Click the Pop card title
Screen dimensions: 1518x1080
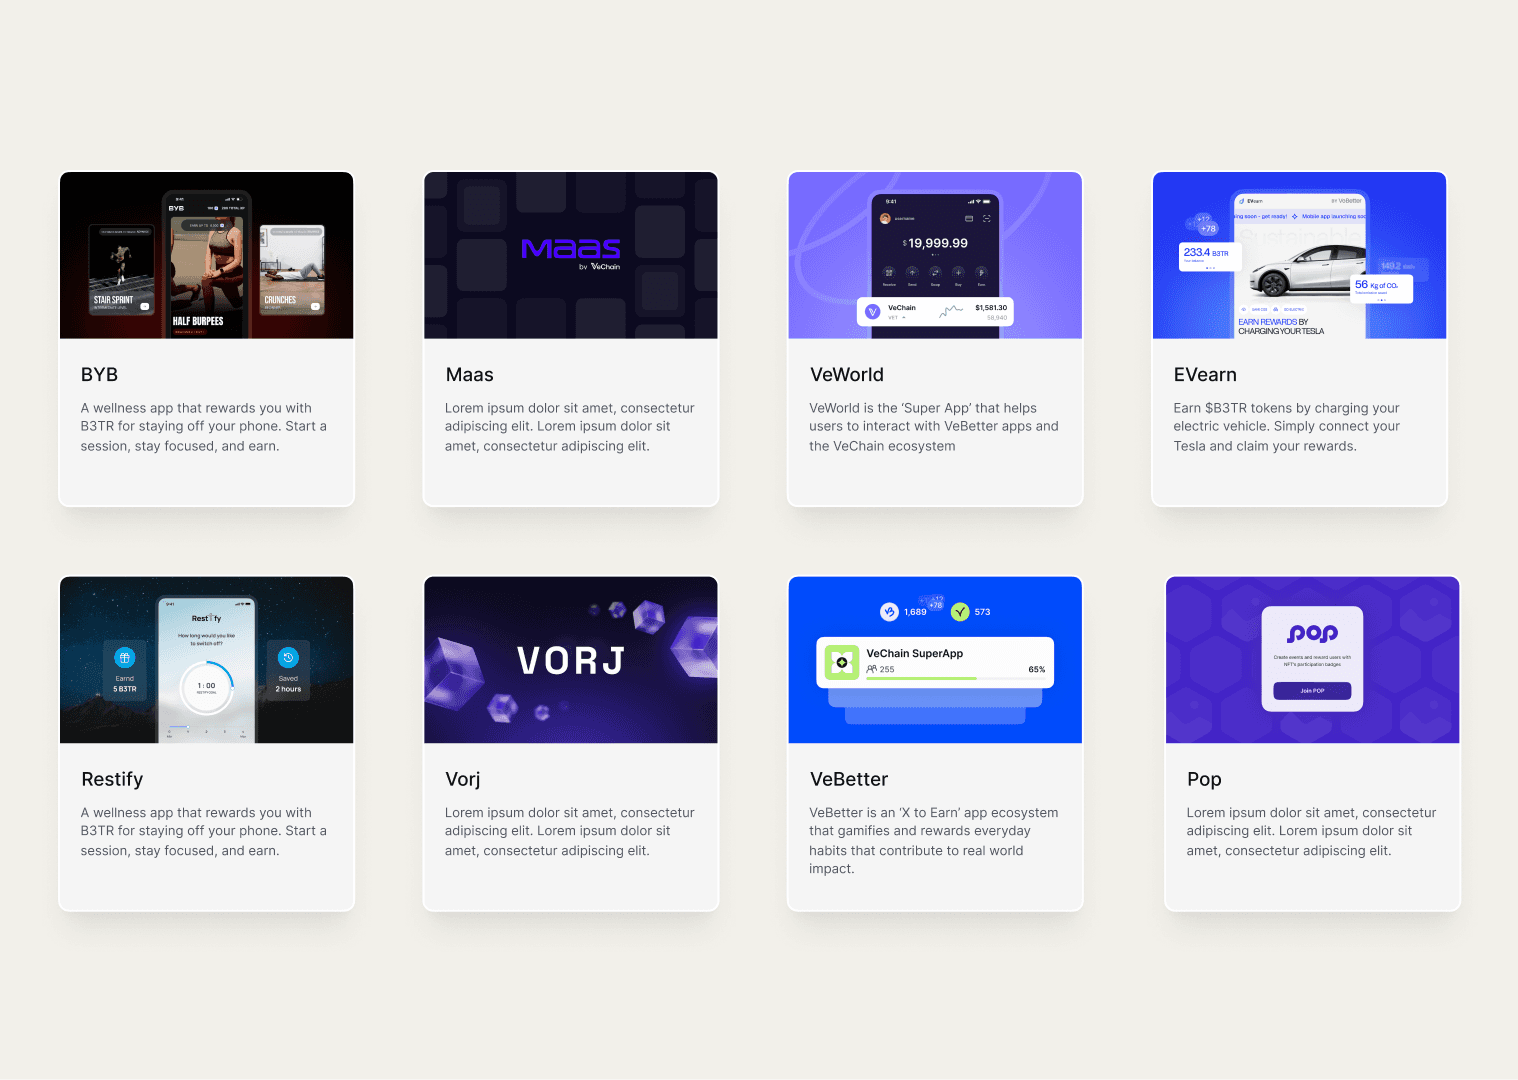(1204, 779)
